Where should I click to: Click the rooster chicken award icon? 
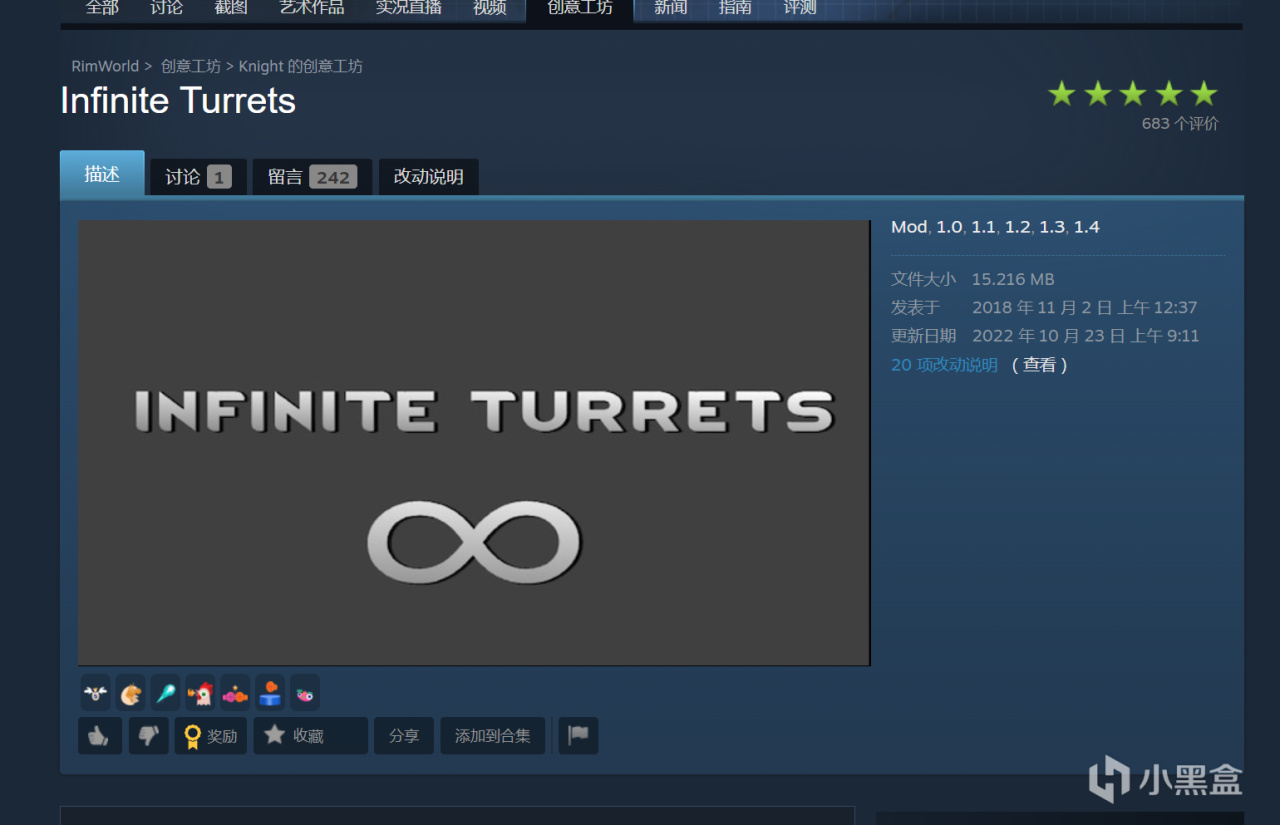pyautogui.click(x=200, y=692)
